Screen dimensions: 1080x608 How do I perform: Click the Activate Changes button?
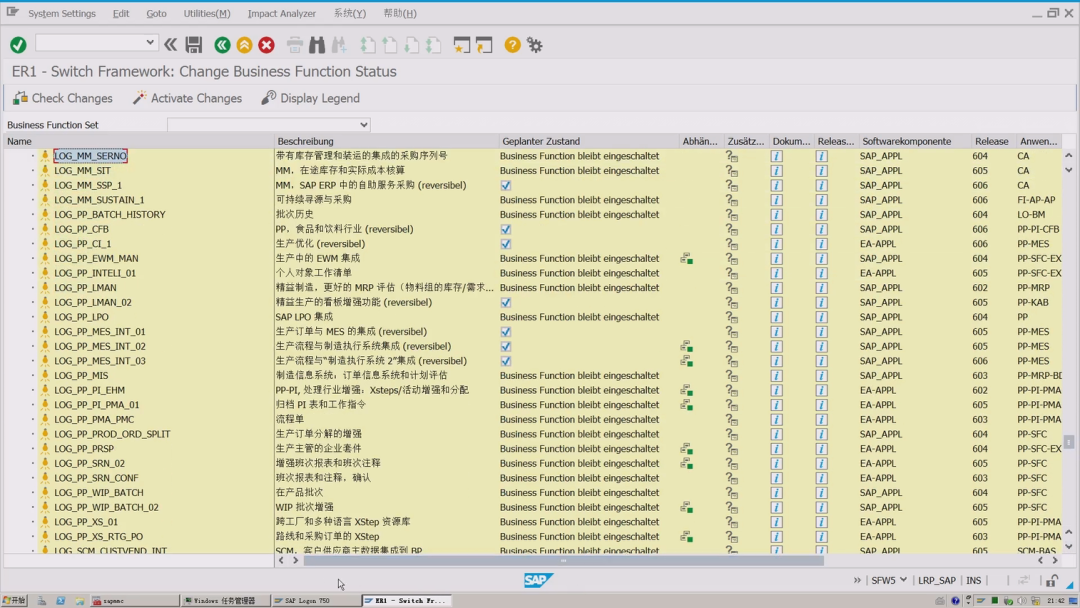[187, 98]
